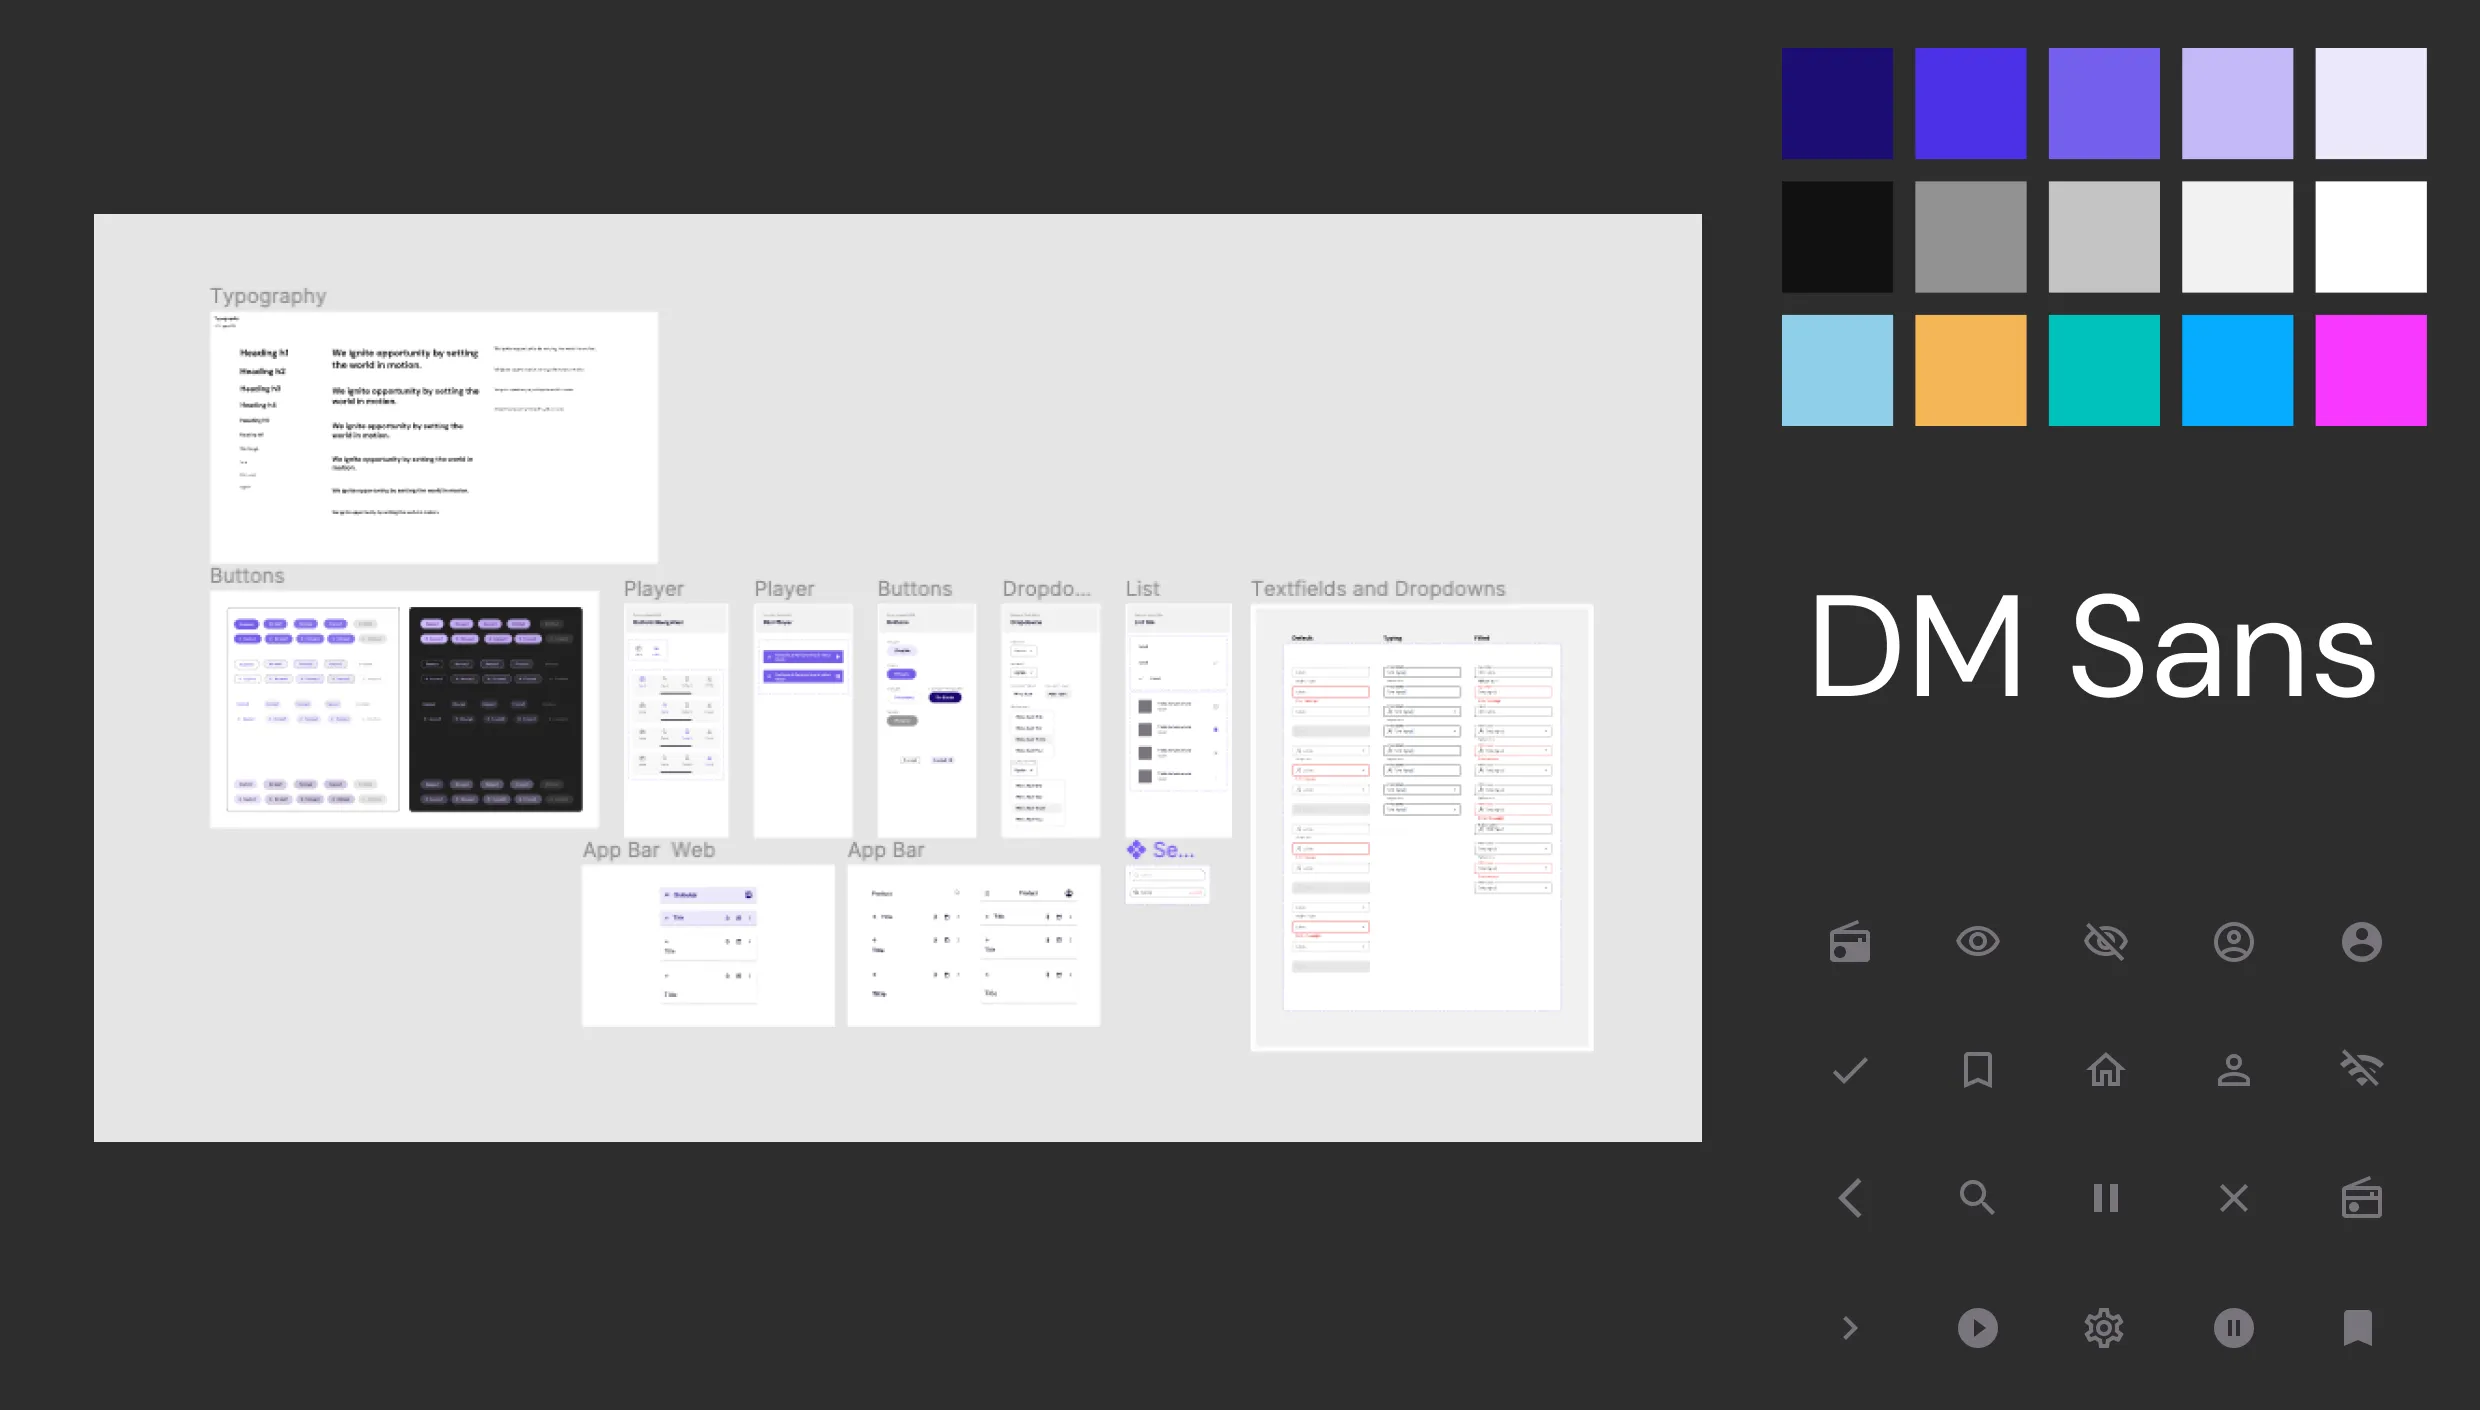Click the outlined bookmark icon
Viewport: 2480px width, 1410px height.
pos(1977,1070)
